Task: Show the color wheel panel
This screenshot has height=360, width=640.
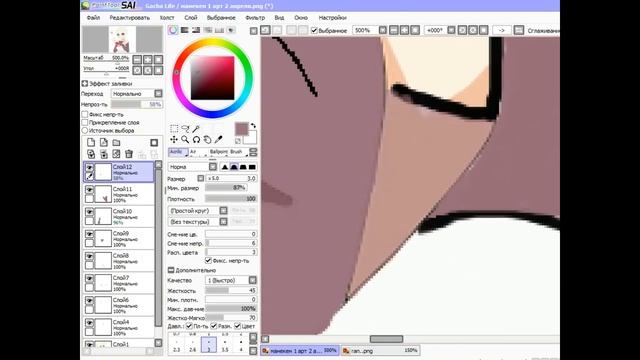Action: tap(173, 30)
